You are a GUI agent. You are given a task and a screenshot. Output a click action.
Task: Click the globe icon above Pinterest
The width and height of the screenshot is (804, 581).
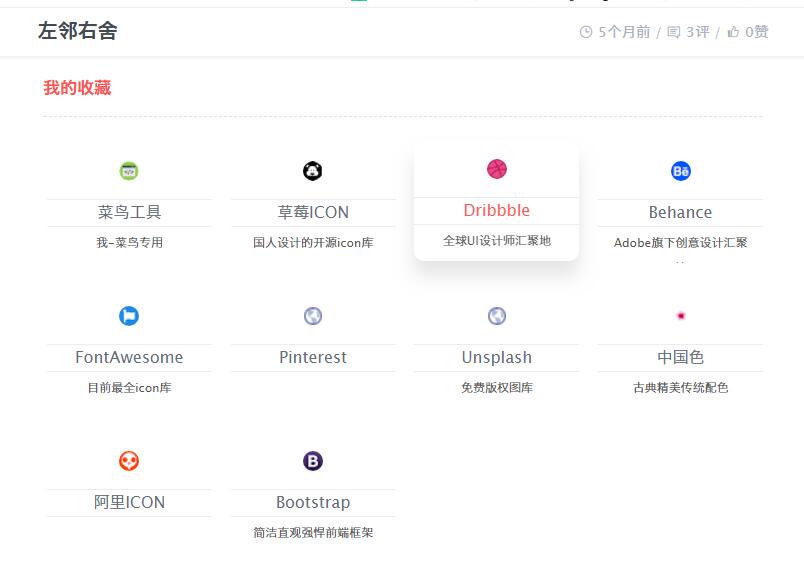coord(313,316)
